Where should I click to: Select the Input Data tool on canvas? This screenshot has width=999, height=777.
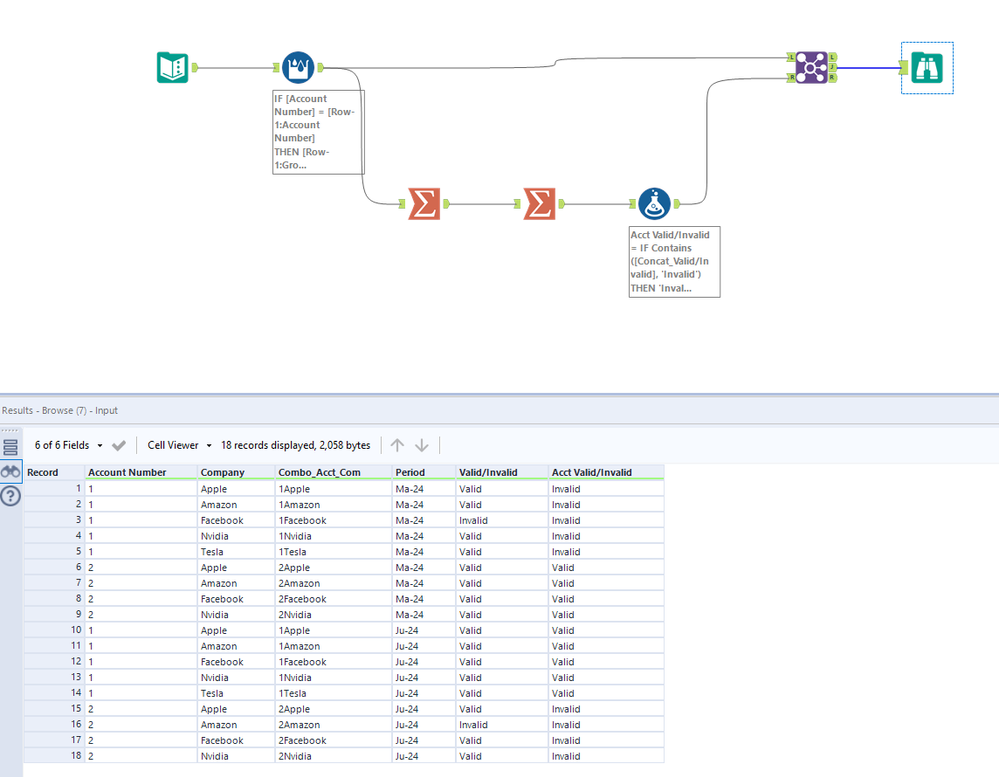pos(173,68)
